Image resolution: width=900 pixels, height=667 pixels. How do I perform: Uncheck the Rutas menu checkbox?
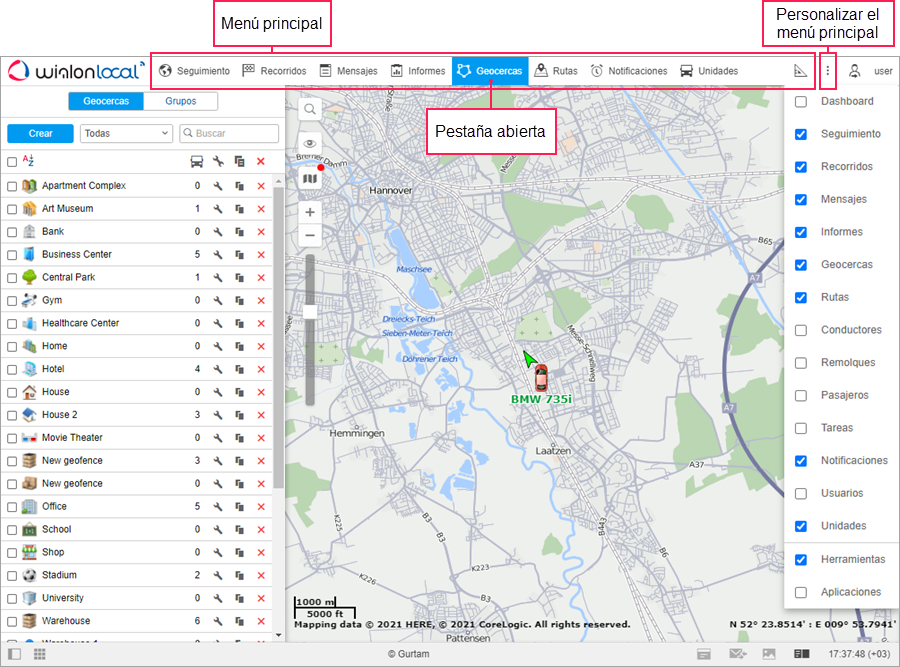point(801,297)
